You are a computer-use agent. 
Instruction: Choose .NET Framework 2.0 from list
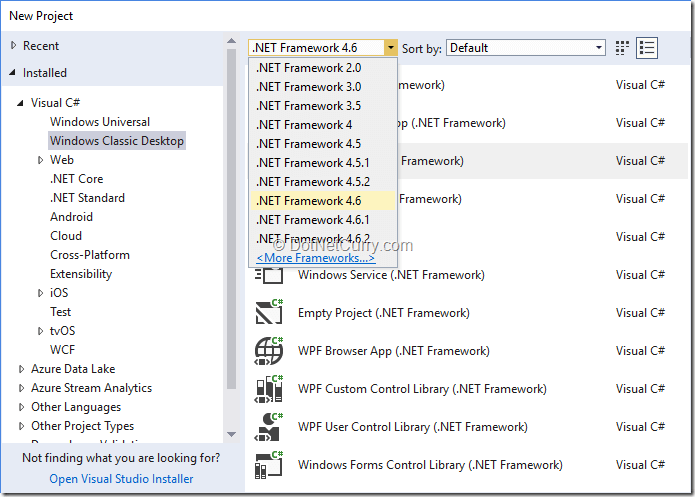(323, 68)
